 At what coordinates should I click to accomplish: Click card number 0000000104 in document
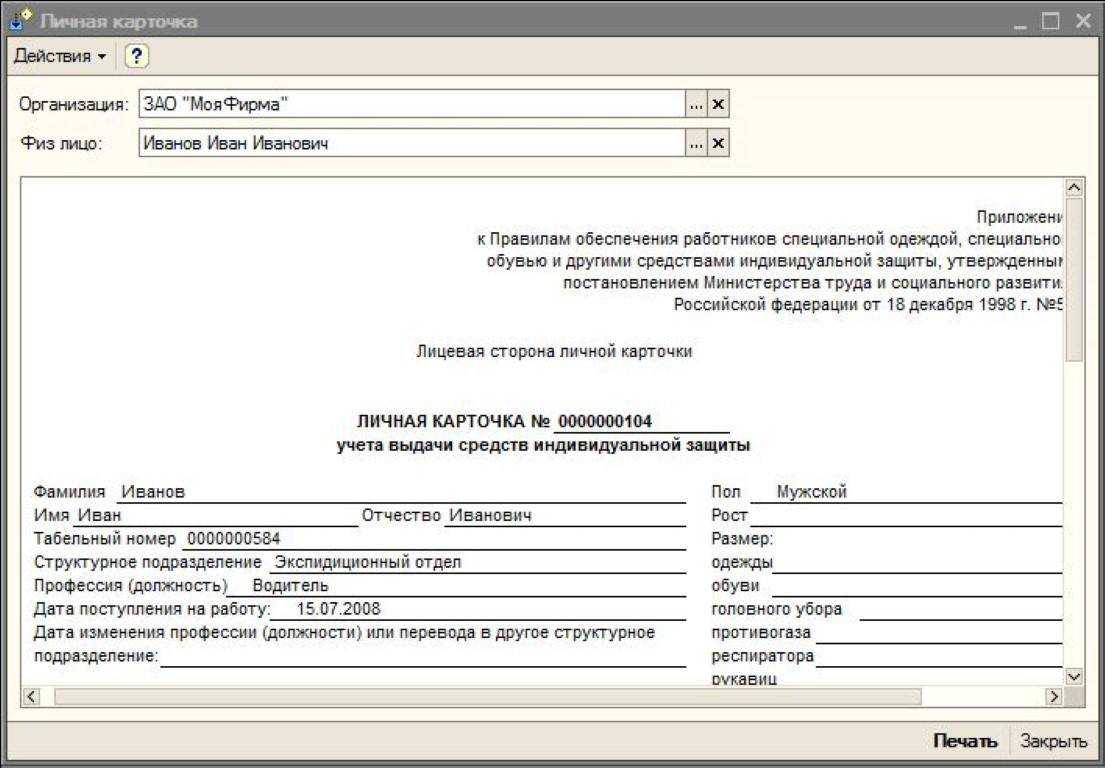tap(606, 421)
